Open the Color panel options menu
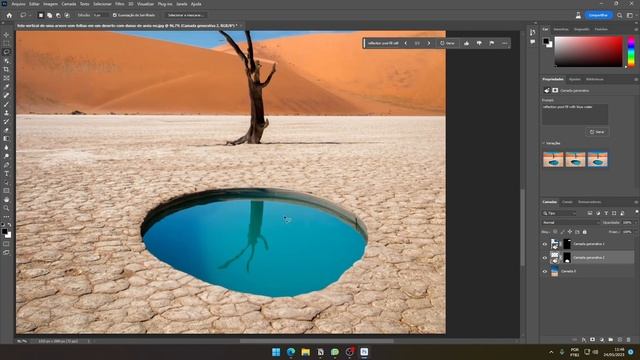This screenshot has height=360, width=640. click(636, 29)
